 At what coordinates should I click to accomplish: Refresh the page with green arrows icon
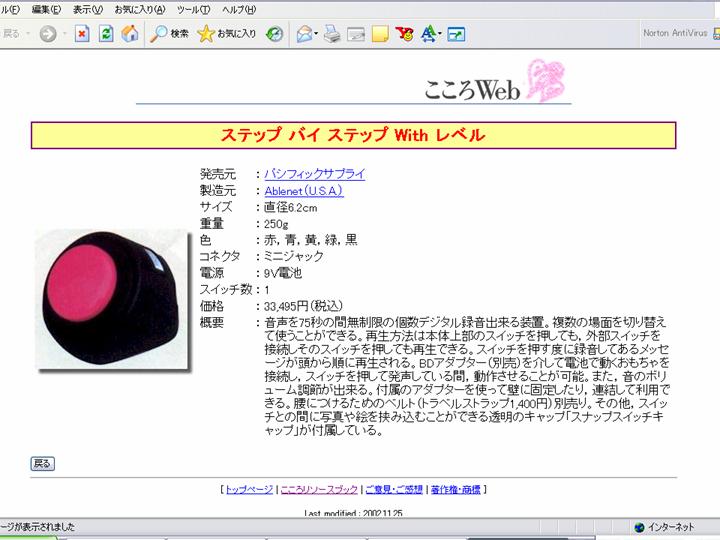pos(106,34)
